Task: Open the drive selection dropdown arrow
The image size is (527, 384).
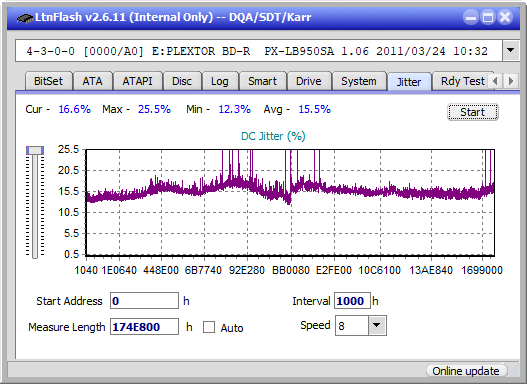Action: (511, 50)
